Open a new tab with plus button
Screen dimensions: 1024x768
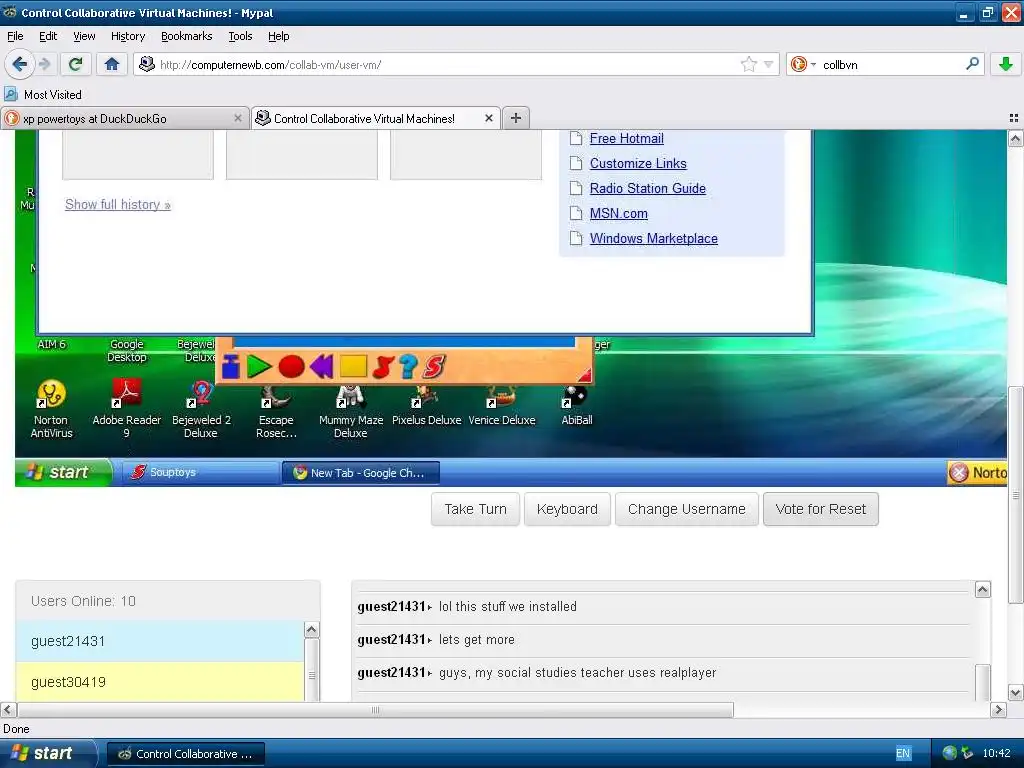(x=516, y=118)
